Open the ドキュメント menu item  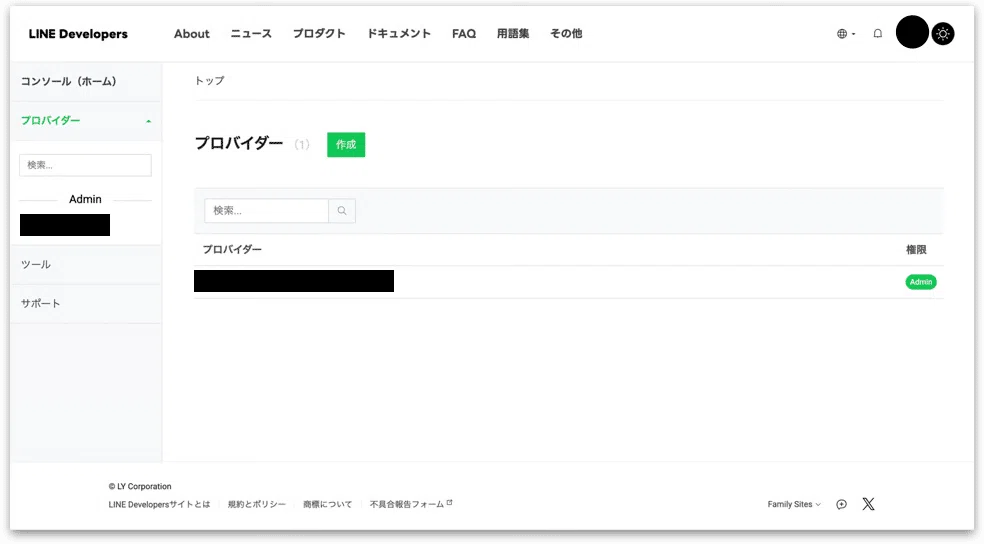pyautogui.click(x=398, y=34)
